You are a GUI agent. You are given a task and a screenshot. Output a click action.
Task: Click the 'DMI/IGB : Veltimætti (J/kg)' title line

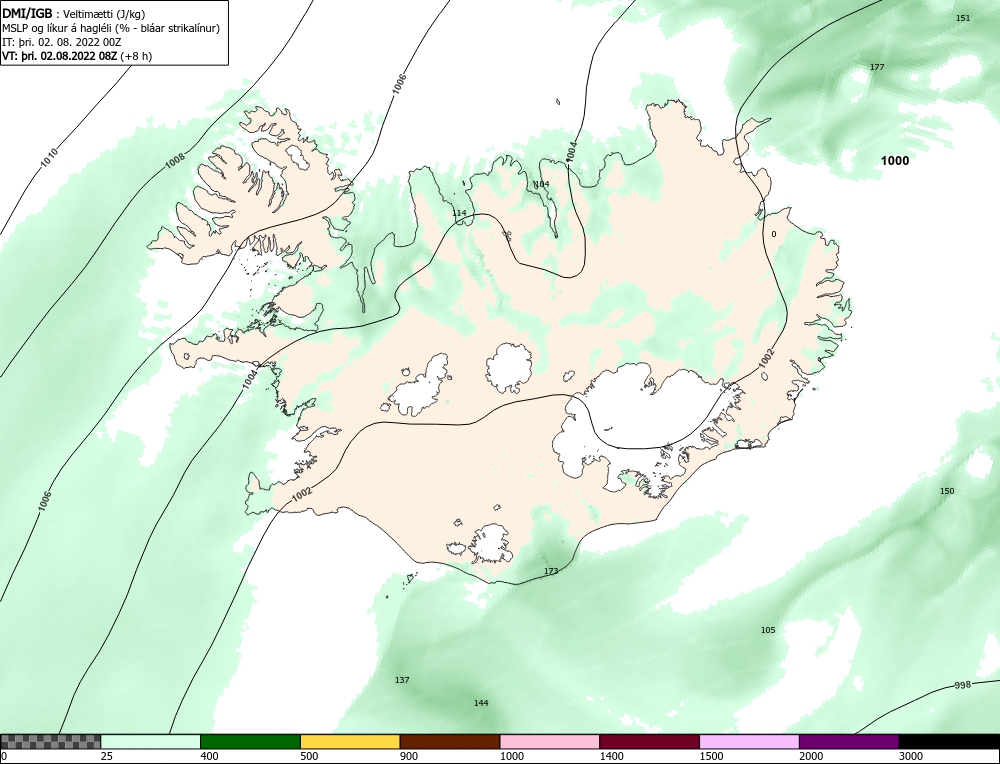74,14
